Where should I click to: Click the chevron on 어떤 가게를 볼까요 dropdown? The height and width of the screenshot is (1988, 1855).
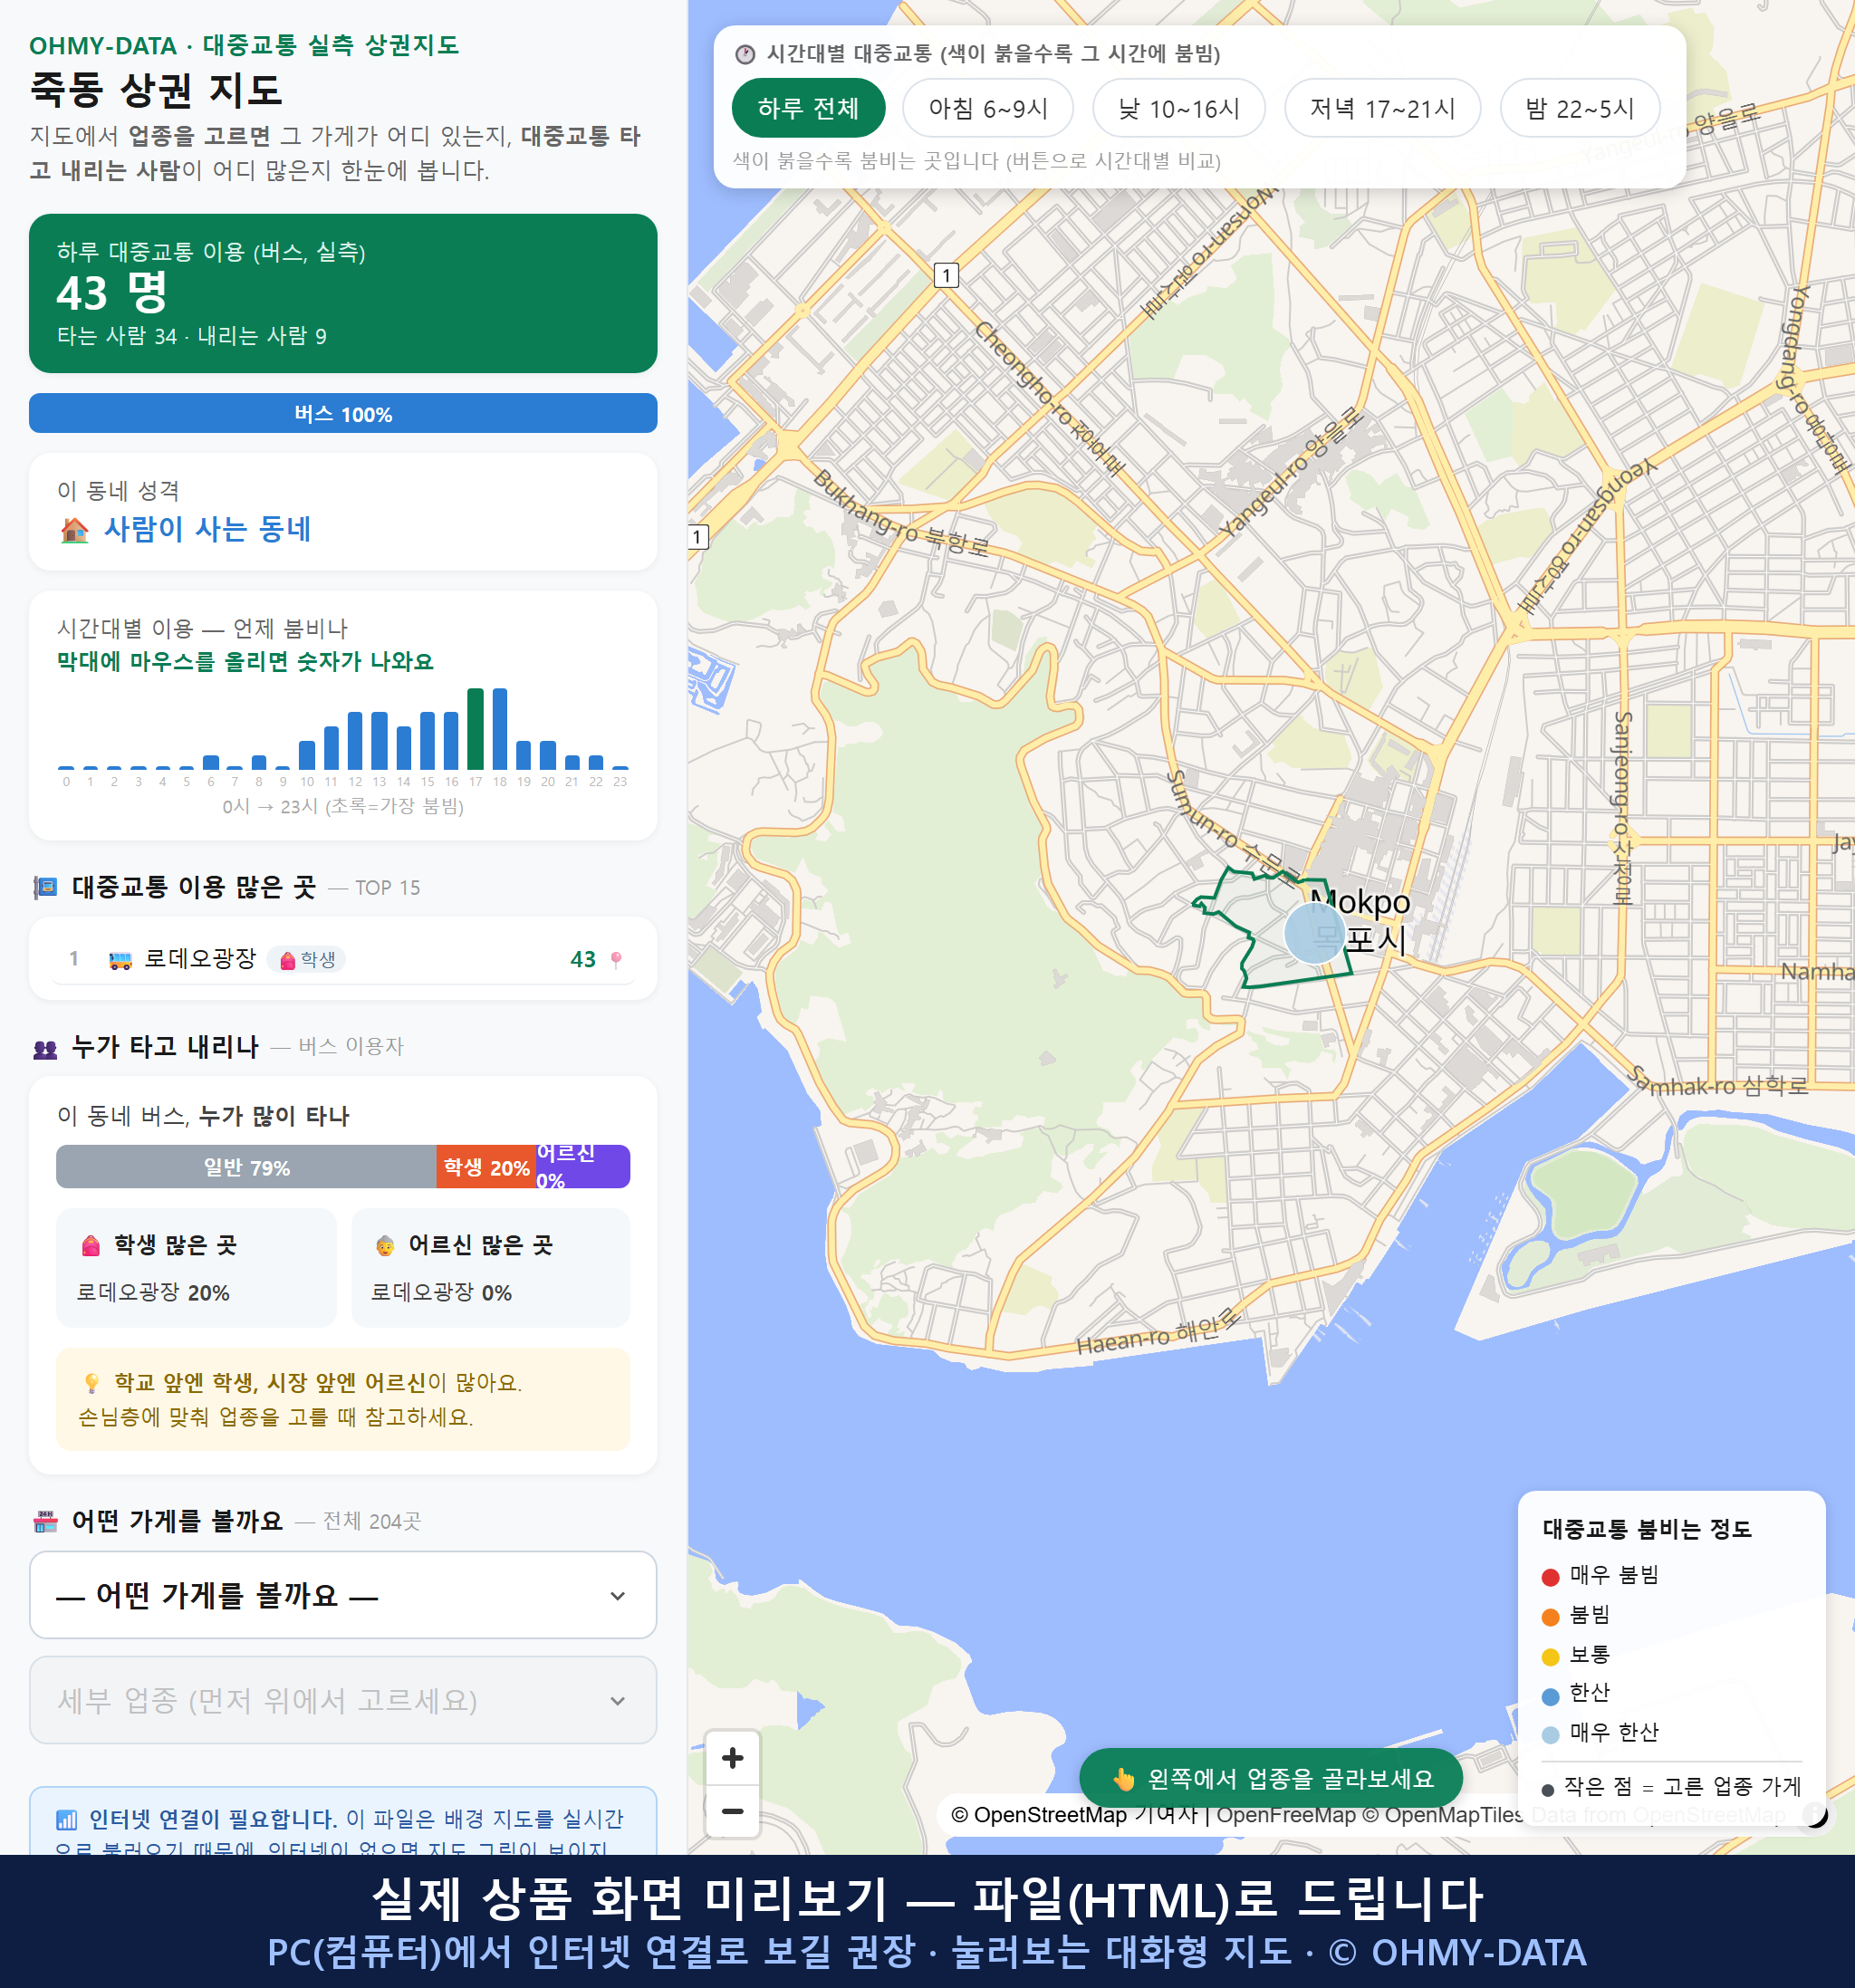[x=618, y=1596]
